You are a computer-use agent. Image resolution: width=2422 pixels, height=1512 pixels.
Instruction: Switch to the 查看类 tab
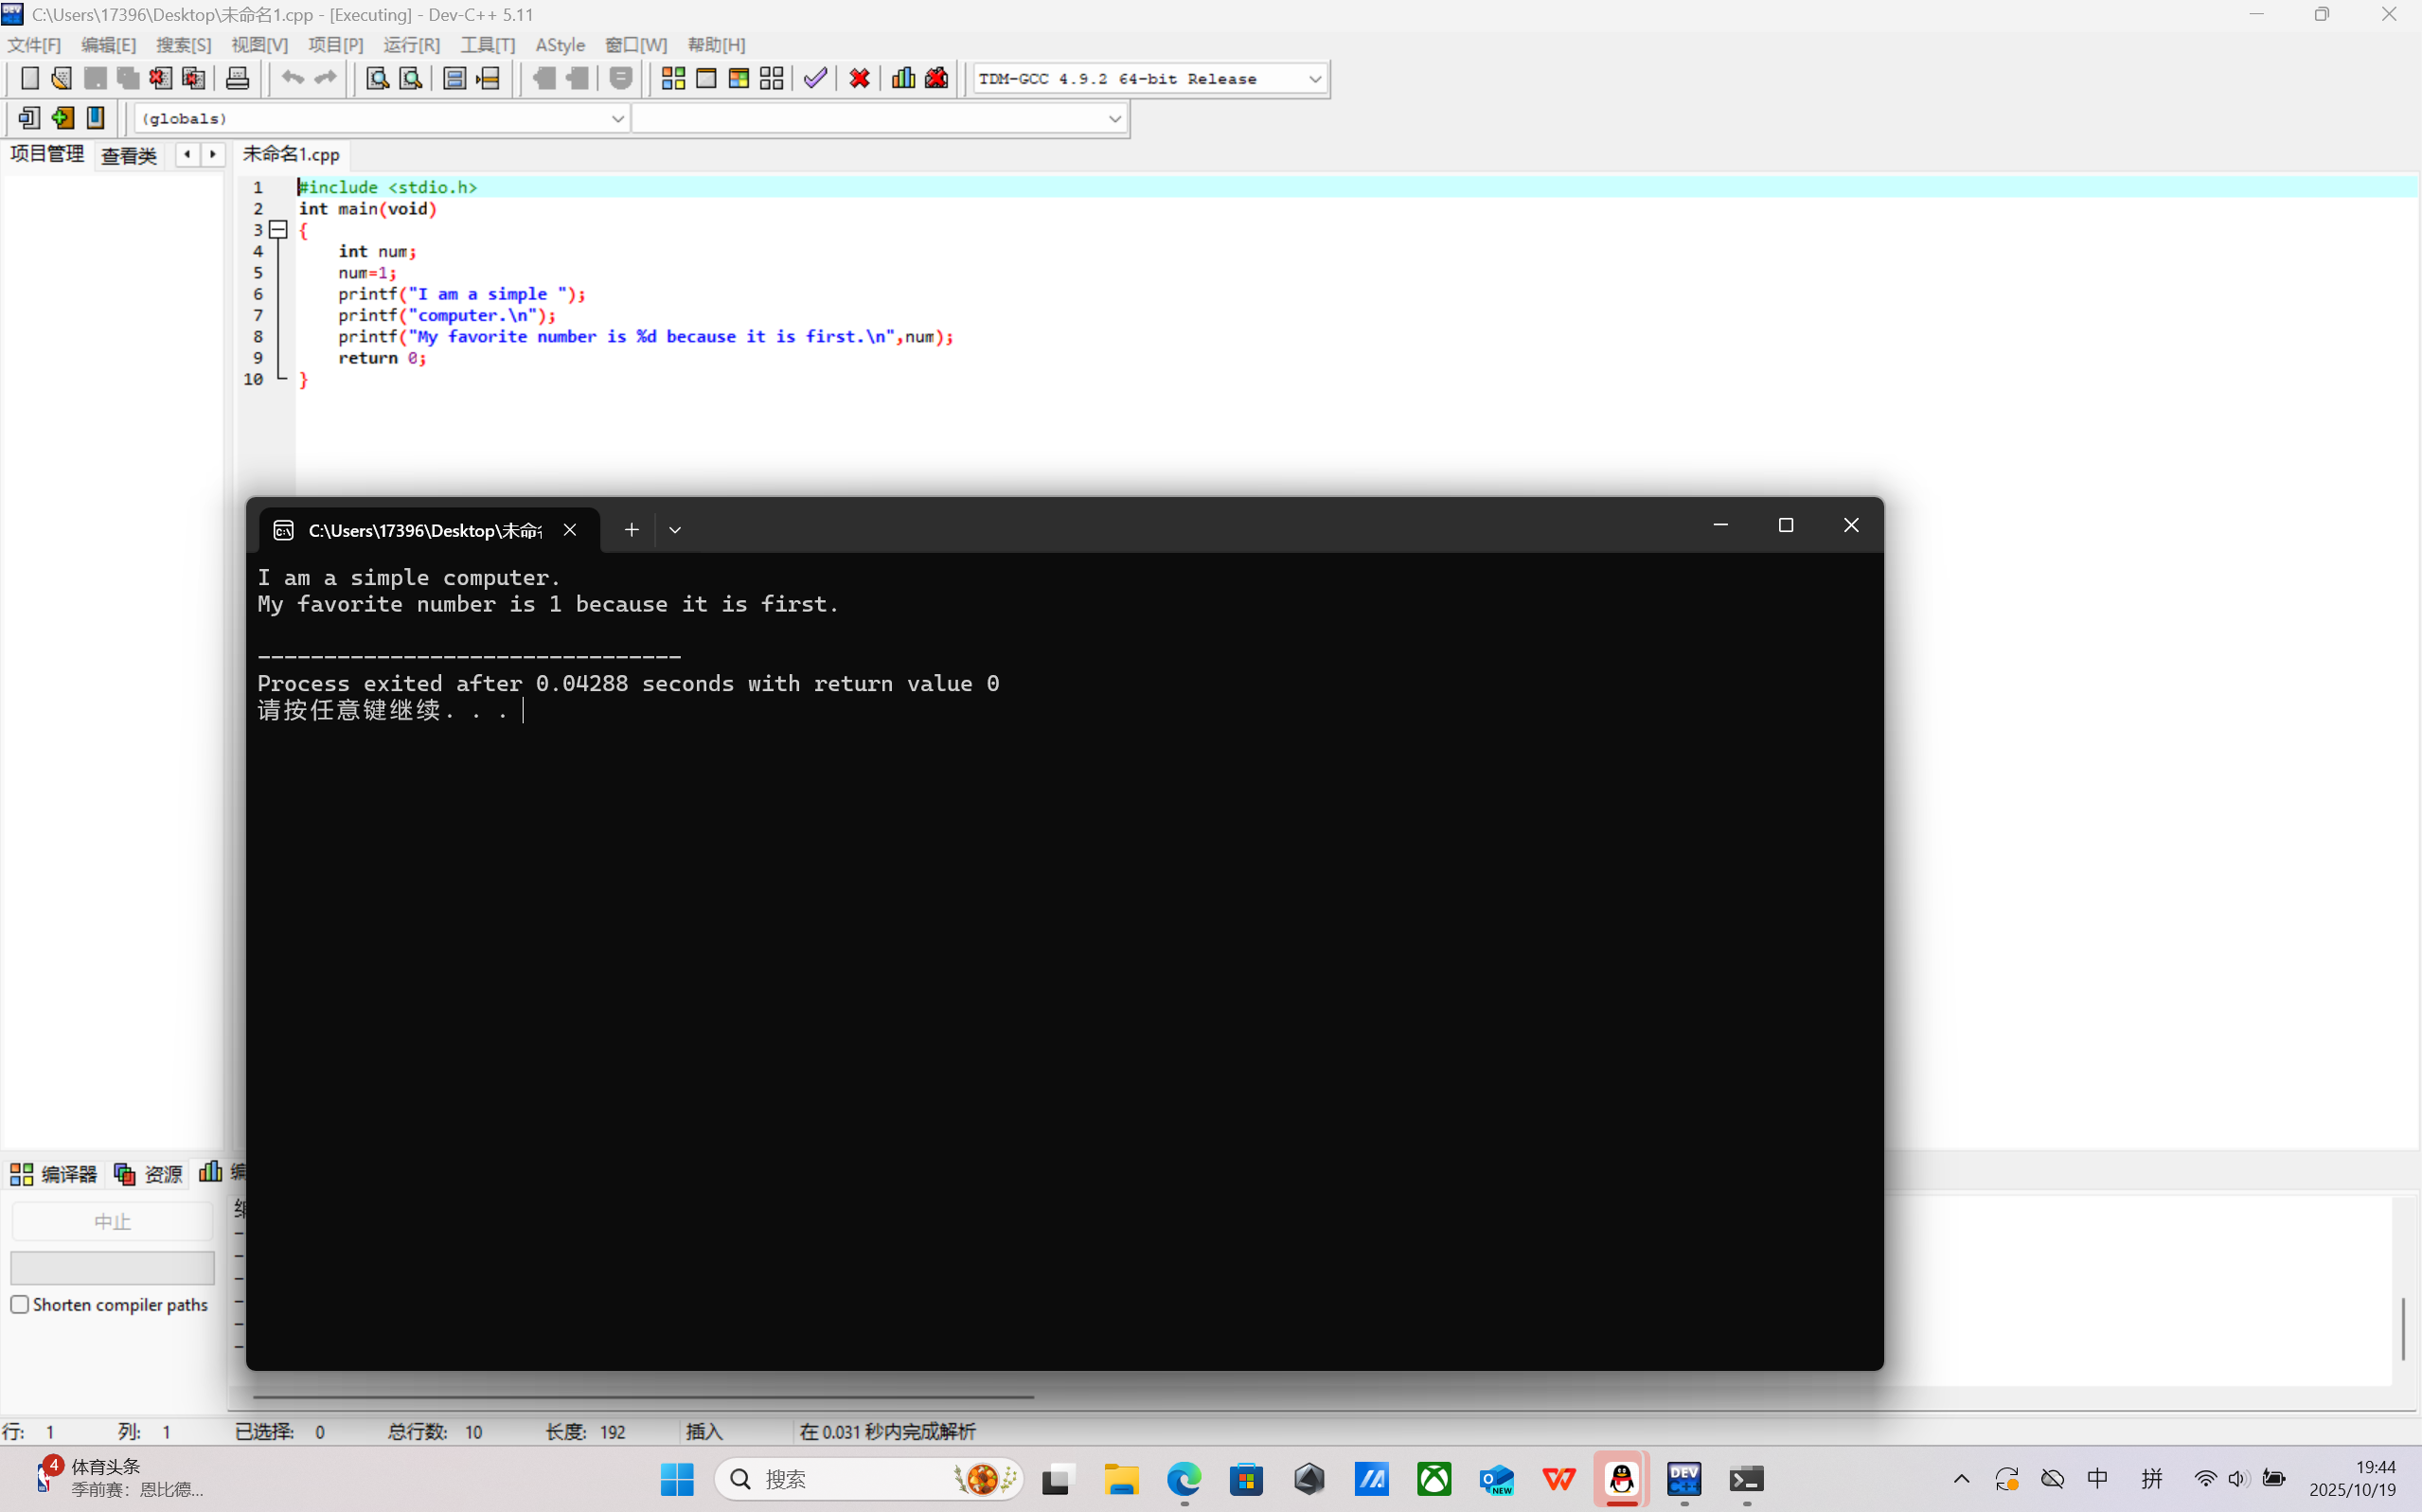[129, 155]
